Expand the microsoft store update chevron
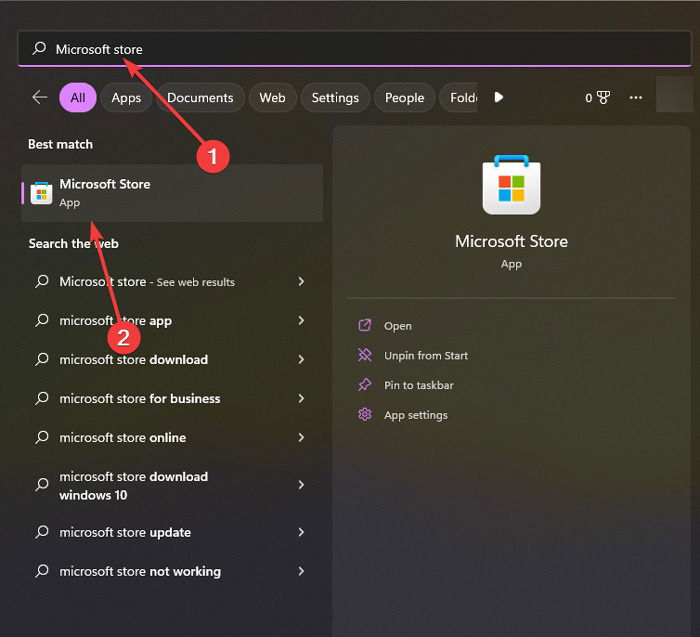Viewport: 700px width, 637px height. click(x=301, y=532)
